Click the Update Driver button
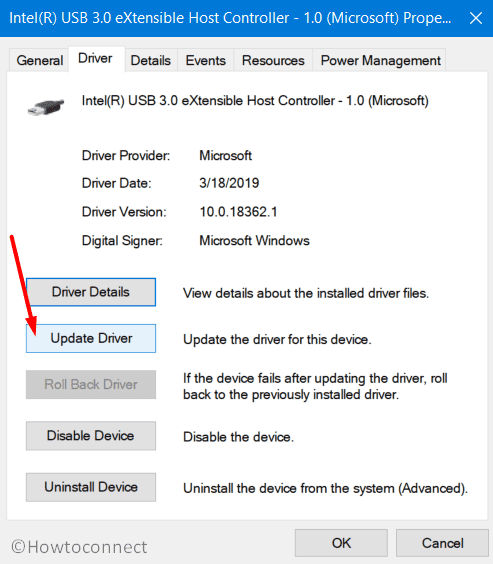493x564 pixels. (x=91, y=338)
